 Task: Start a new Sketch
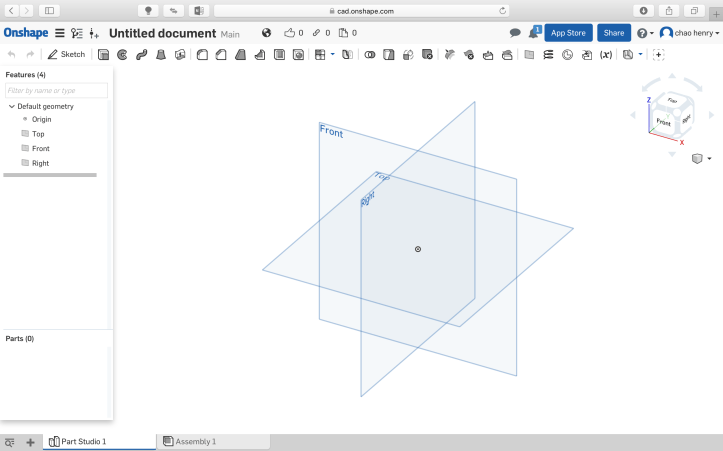coord(66,54)
